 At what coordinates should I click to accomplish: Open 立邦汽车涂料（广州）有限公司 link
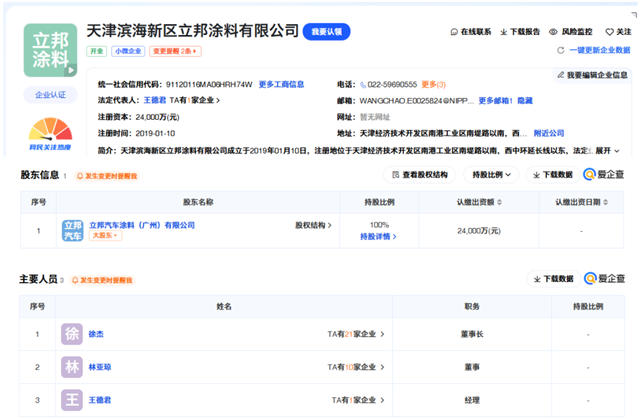point(142,226)
